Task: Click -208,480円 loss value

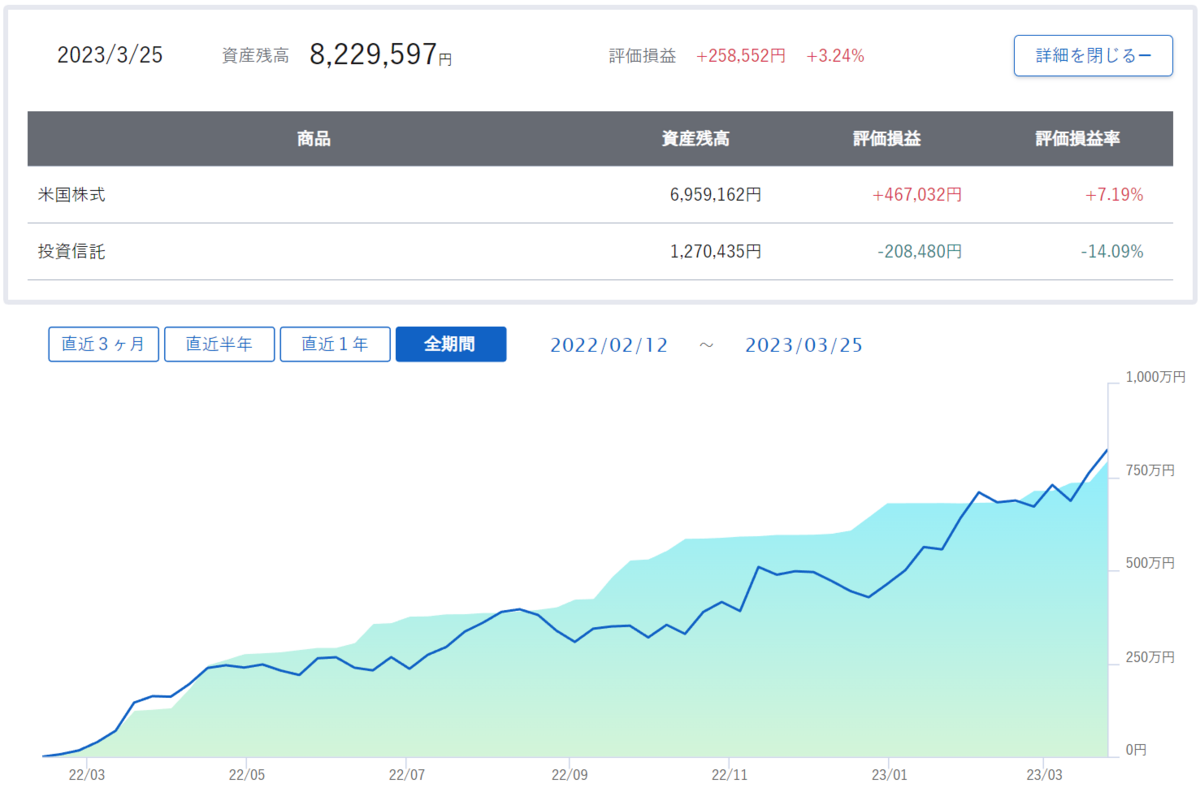Action: 919,252
